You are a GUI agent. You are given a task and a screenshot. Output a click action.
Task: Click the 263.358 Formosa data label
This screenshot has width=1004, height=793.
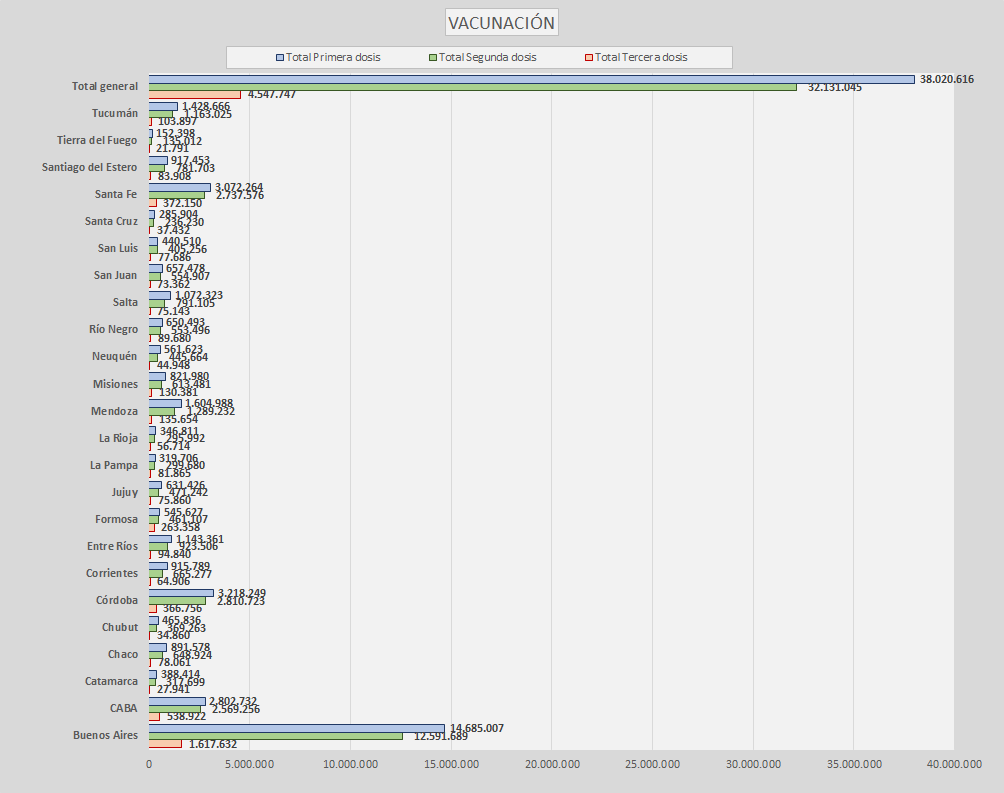coord(180,527)
